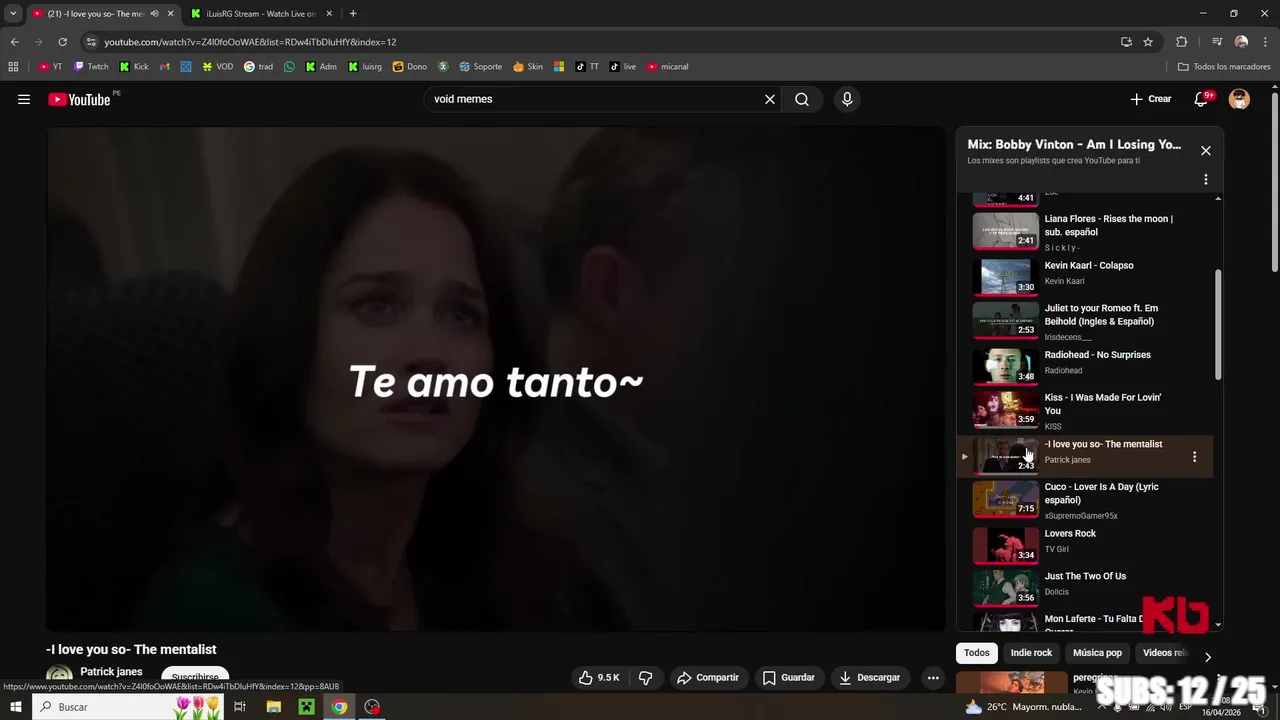Clear the search box with the X

(x=770, y=99)
